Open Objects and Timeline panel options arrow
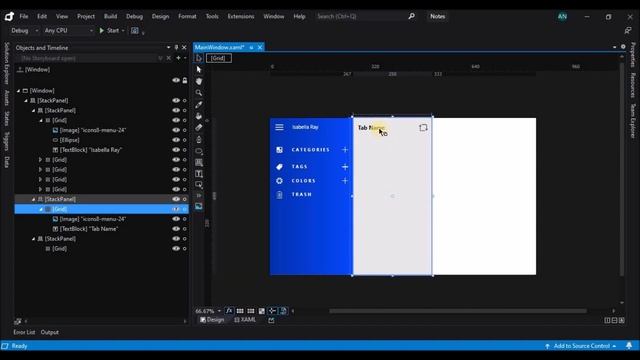Viewport: 640px width, 360px height. pyautogui.click(x=169, y=47)
